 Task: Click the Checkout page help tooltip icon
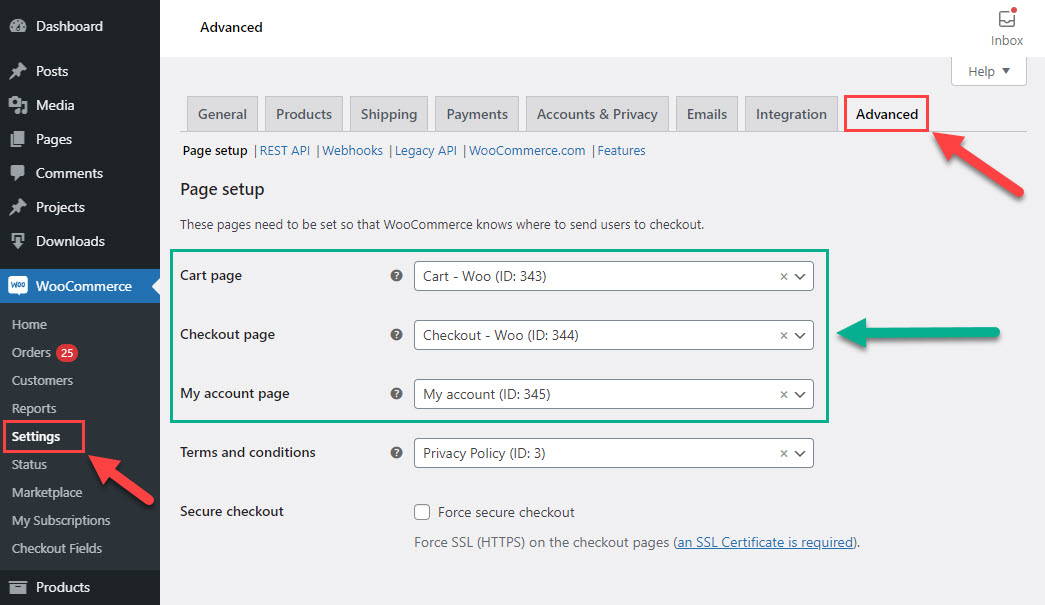(396, 334)
